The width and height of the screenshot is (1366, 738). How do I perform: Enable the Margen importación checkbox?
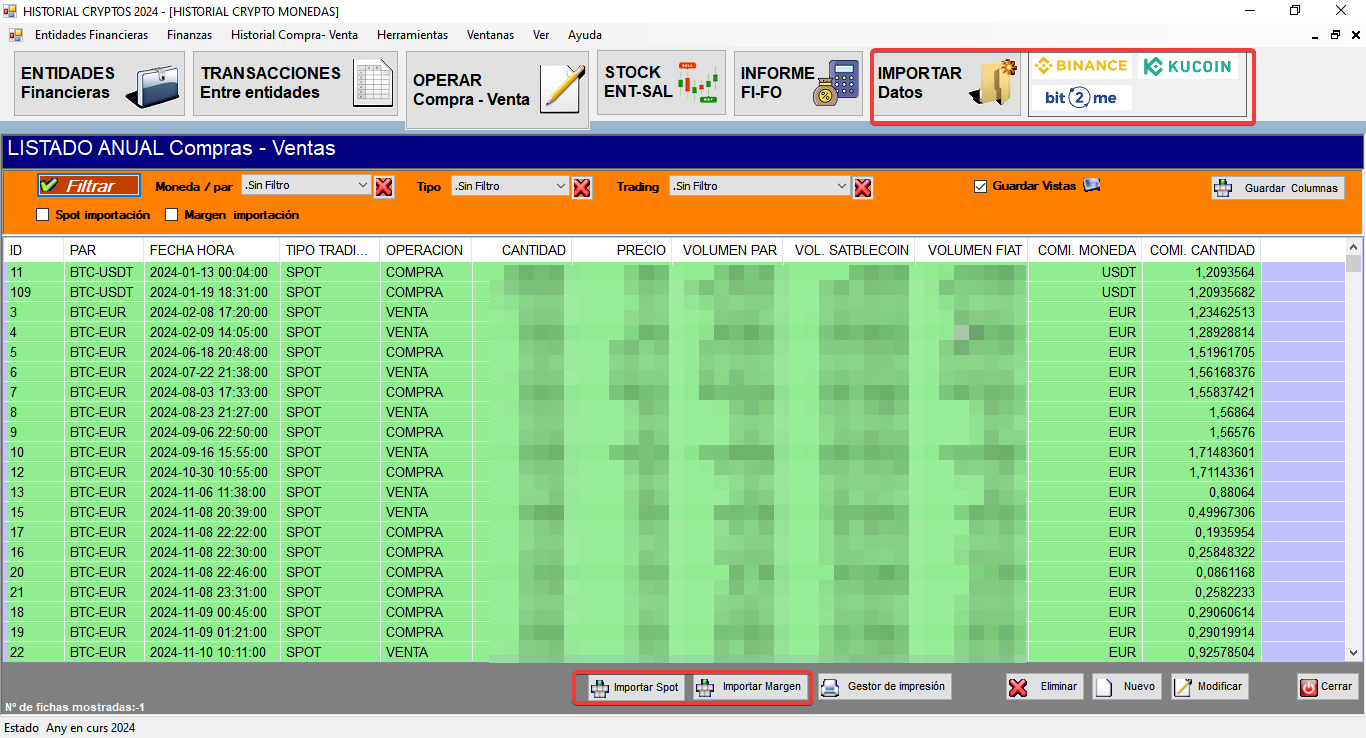(x=172, y=215)
